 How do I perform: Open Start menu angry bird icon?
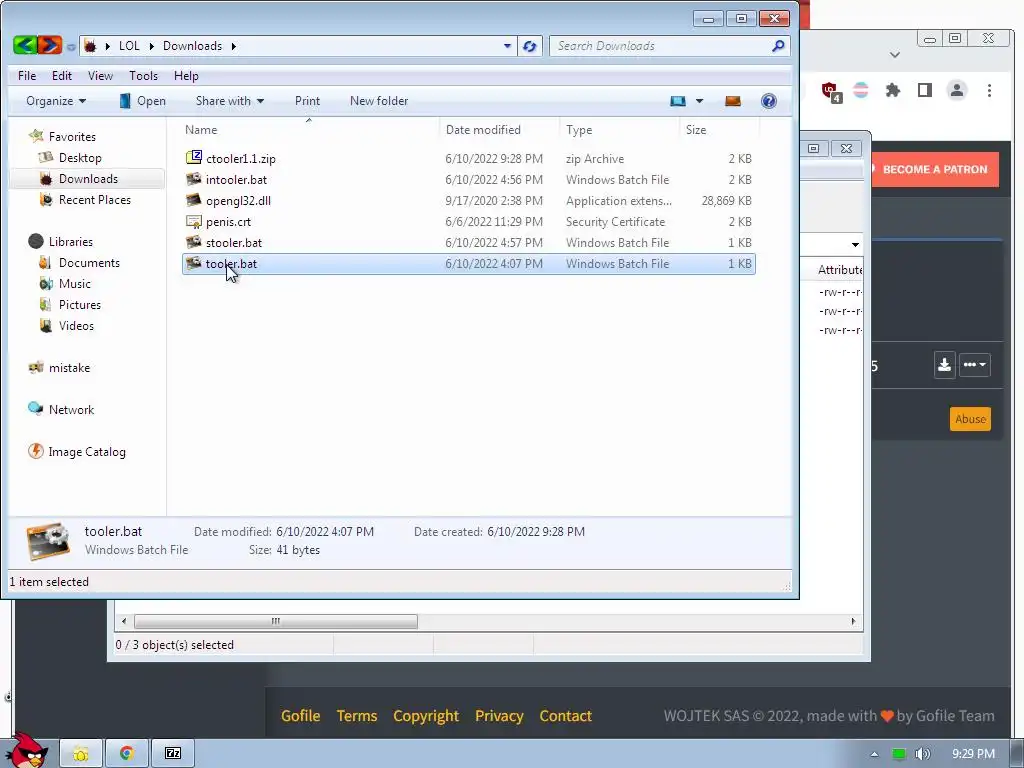tap(26, 750)
